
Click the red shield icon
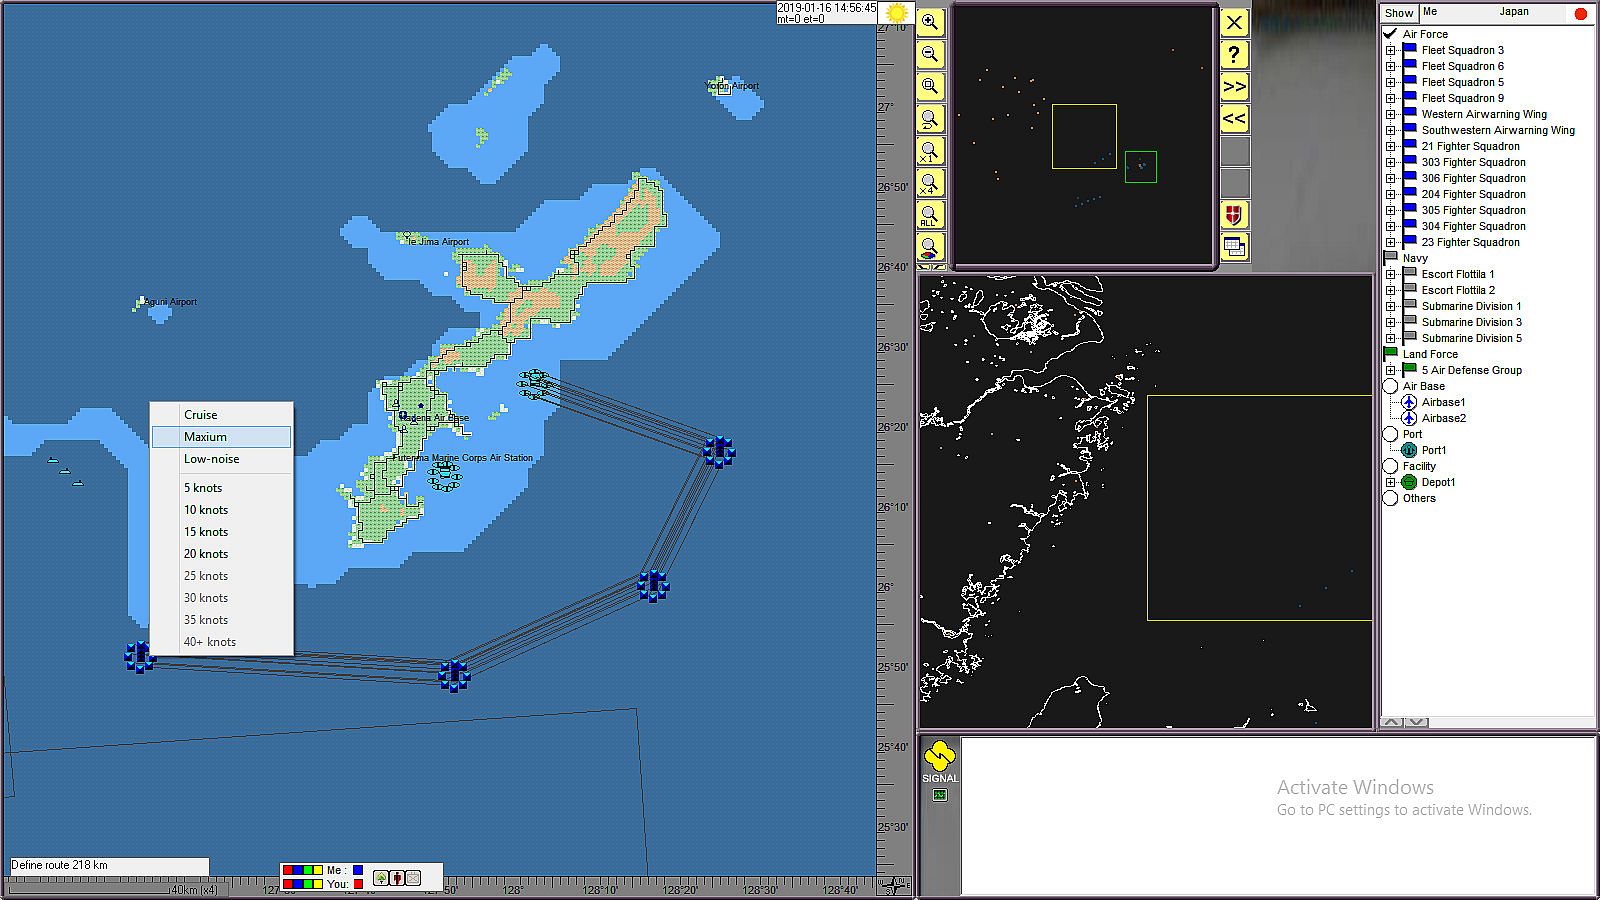pos(1234,215)
